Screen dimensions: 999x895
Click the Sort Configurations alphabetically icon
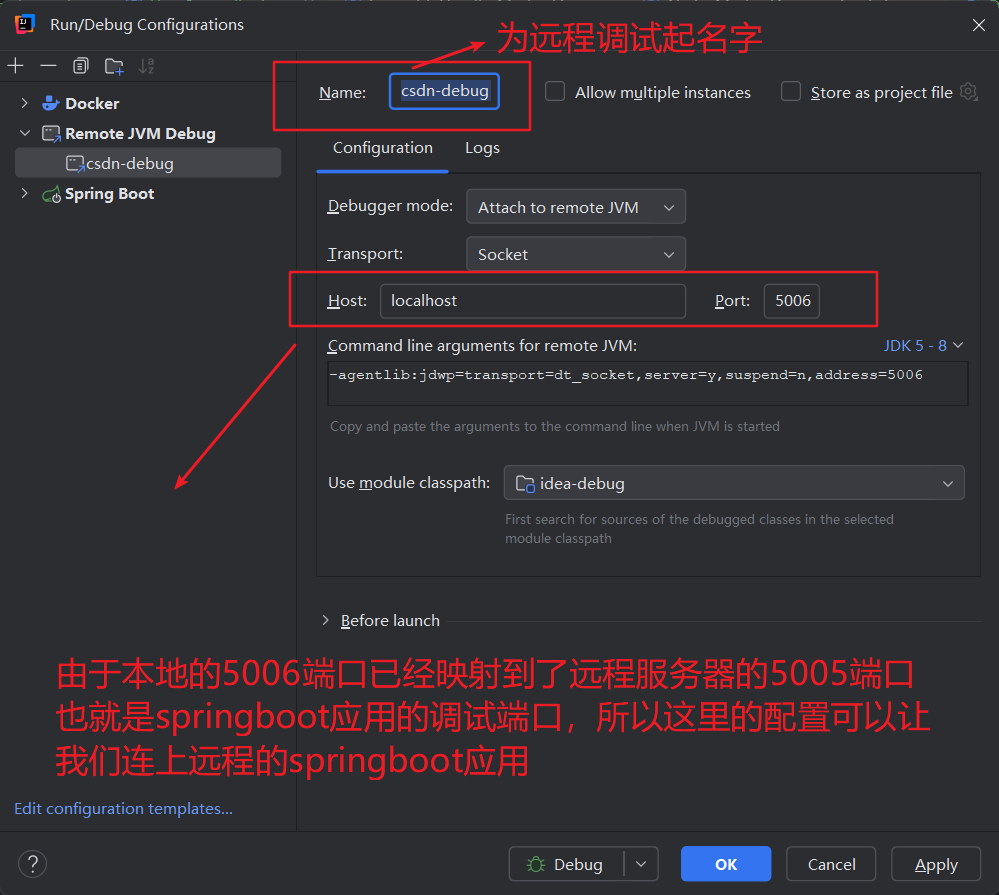[147, 66]
